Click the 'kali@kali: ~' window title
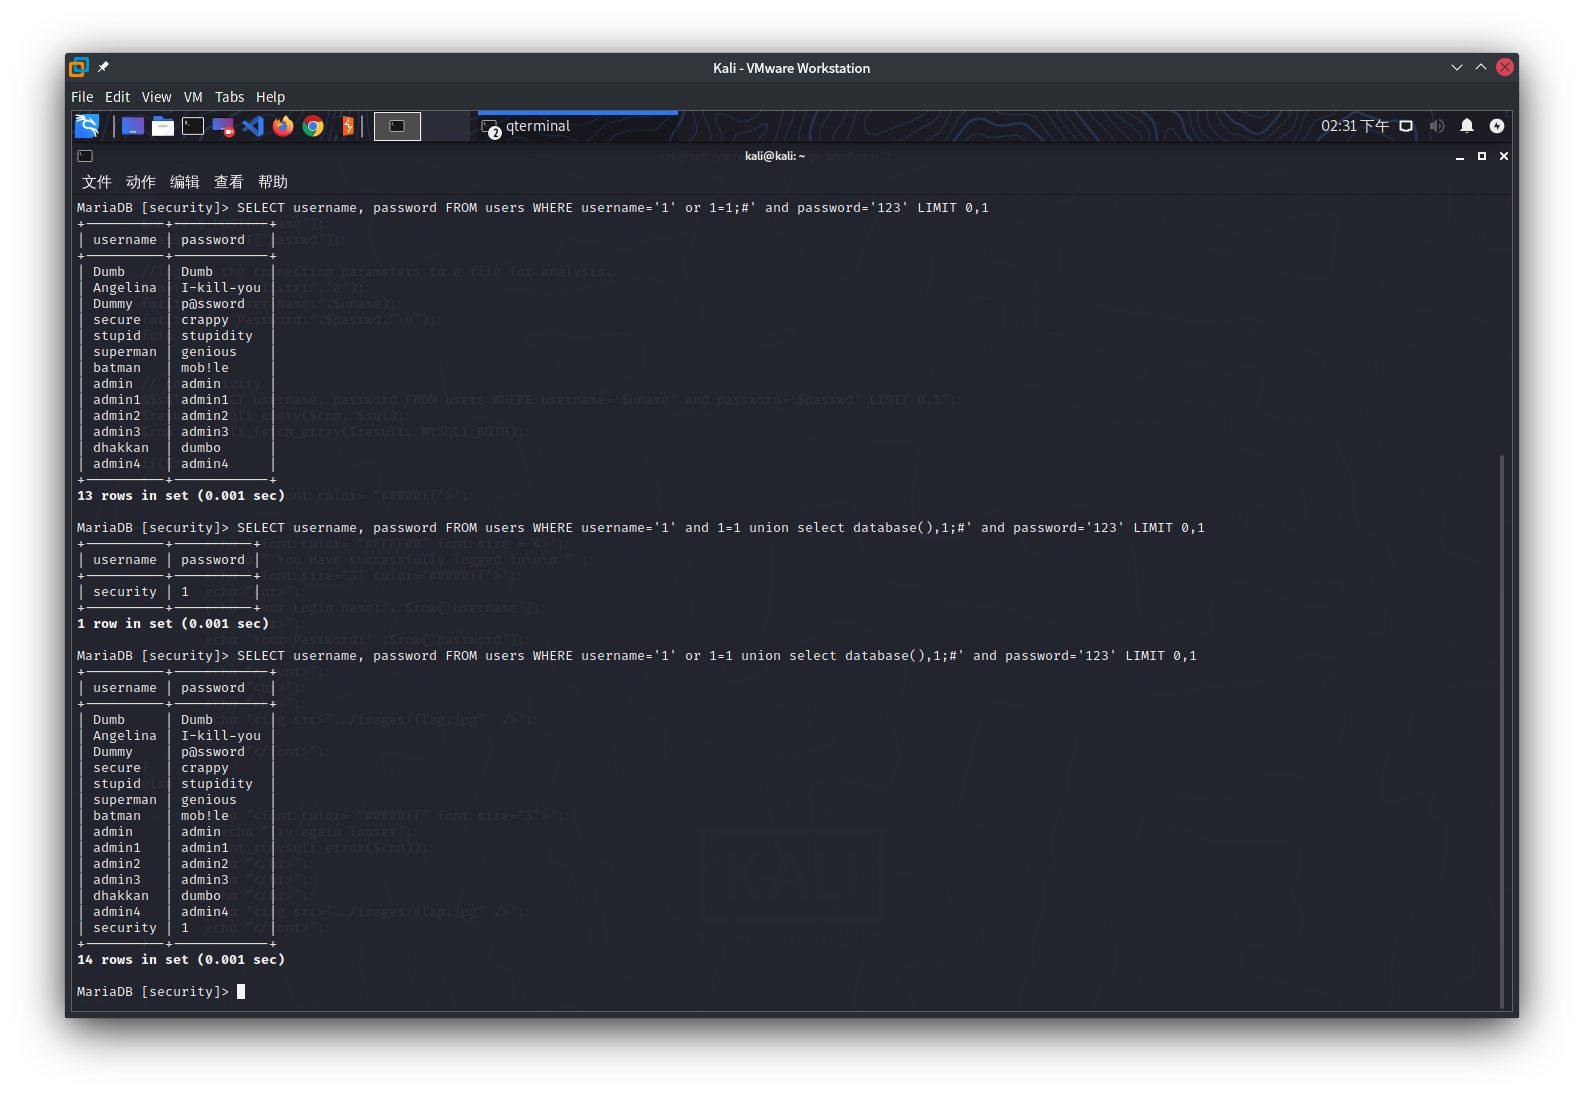 click(x=775, y=156)
